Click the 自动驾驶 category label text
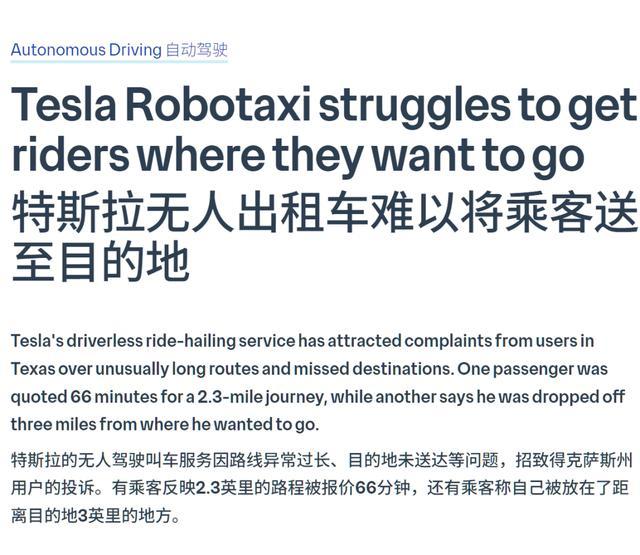 pyautogui.click(x=197, y=50)
